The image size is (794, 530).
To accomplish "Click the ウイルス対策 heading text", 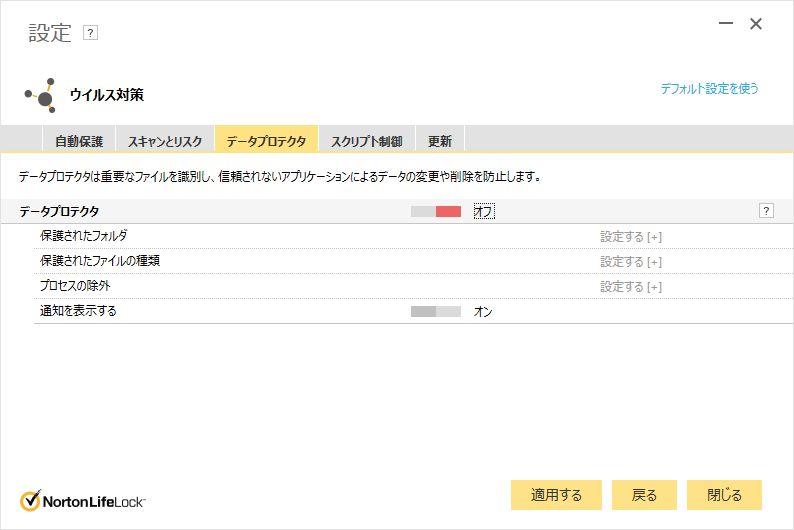I will (107, 95).
